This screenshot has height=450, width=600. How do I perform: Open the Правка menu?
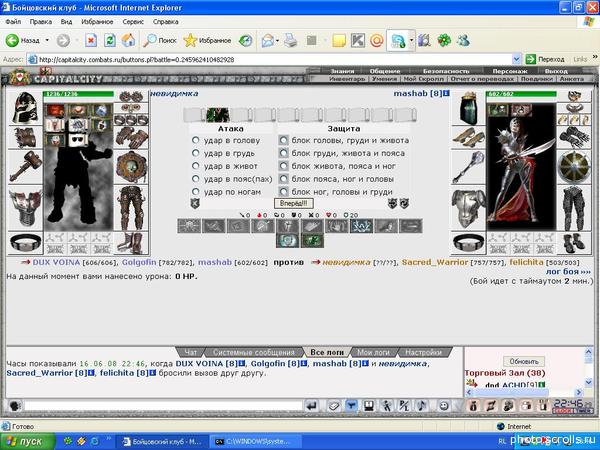[41, 22]
